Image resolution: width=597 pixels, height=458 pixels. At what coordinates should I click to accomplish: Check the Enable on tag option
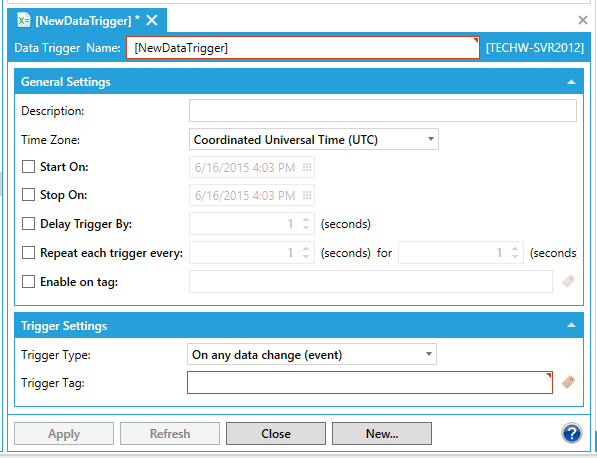[x=28, y=282]
